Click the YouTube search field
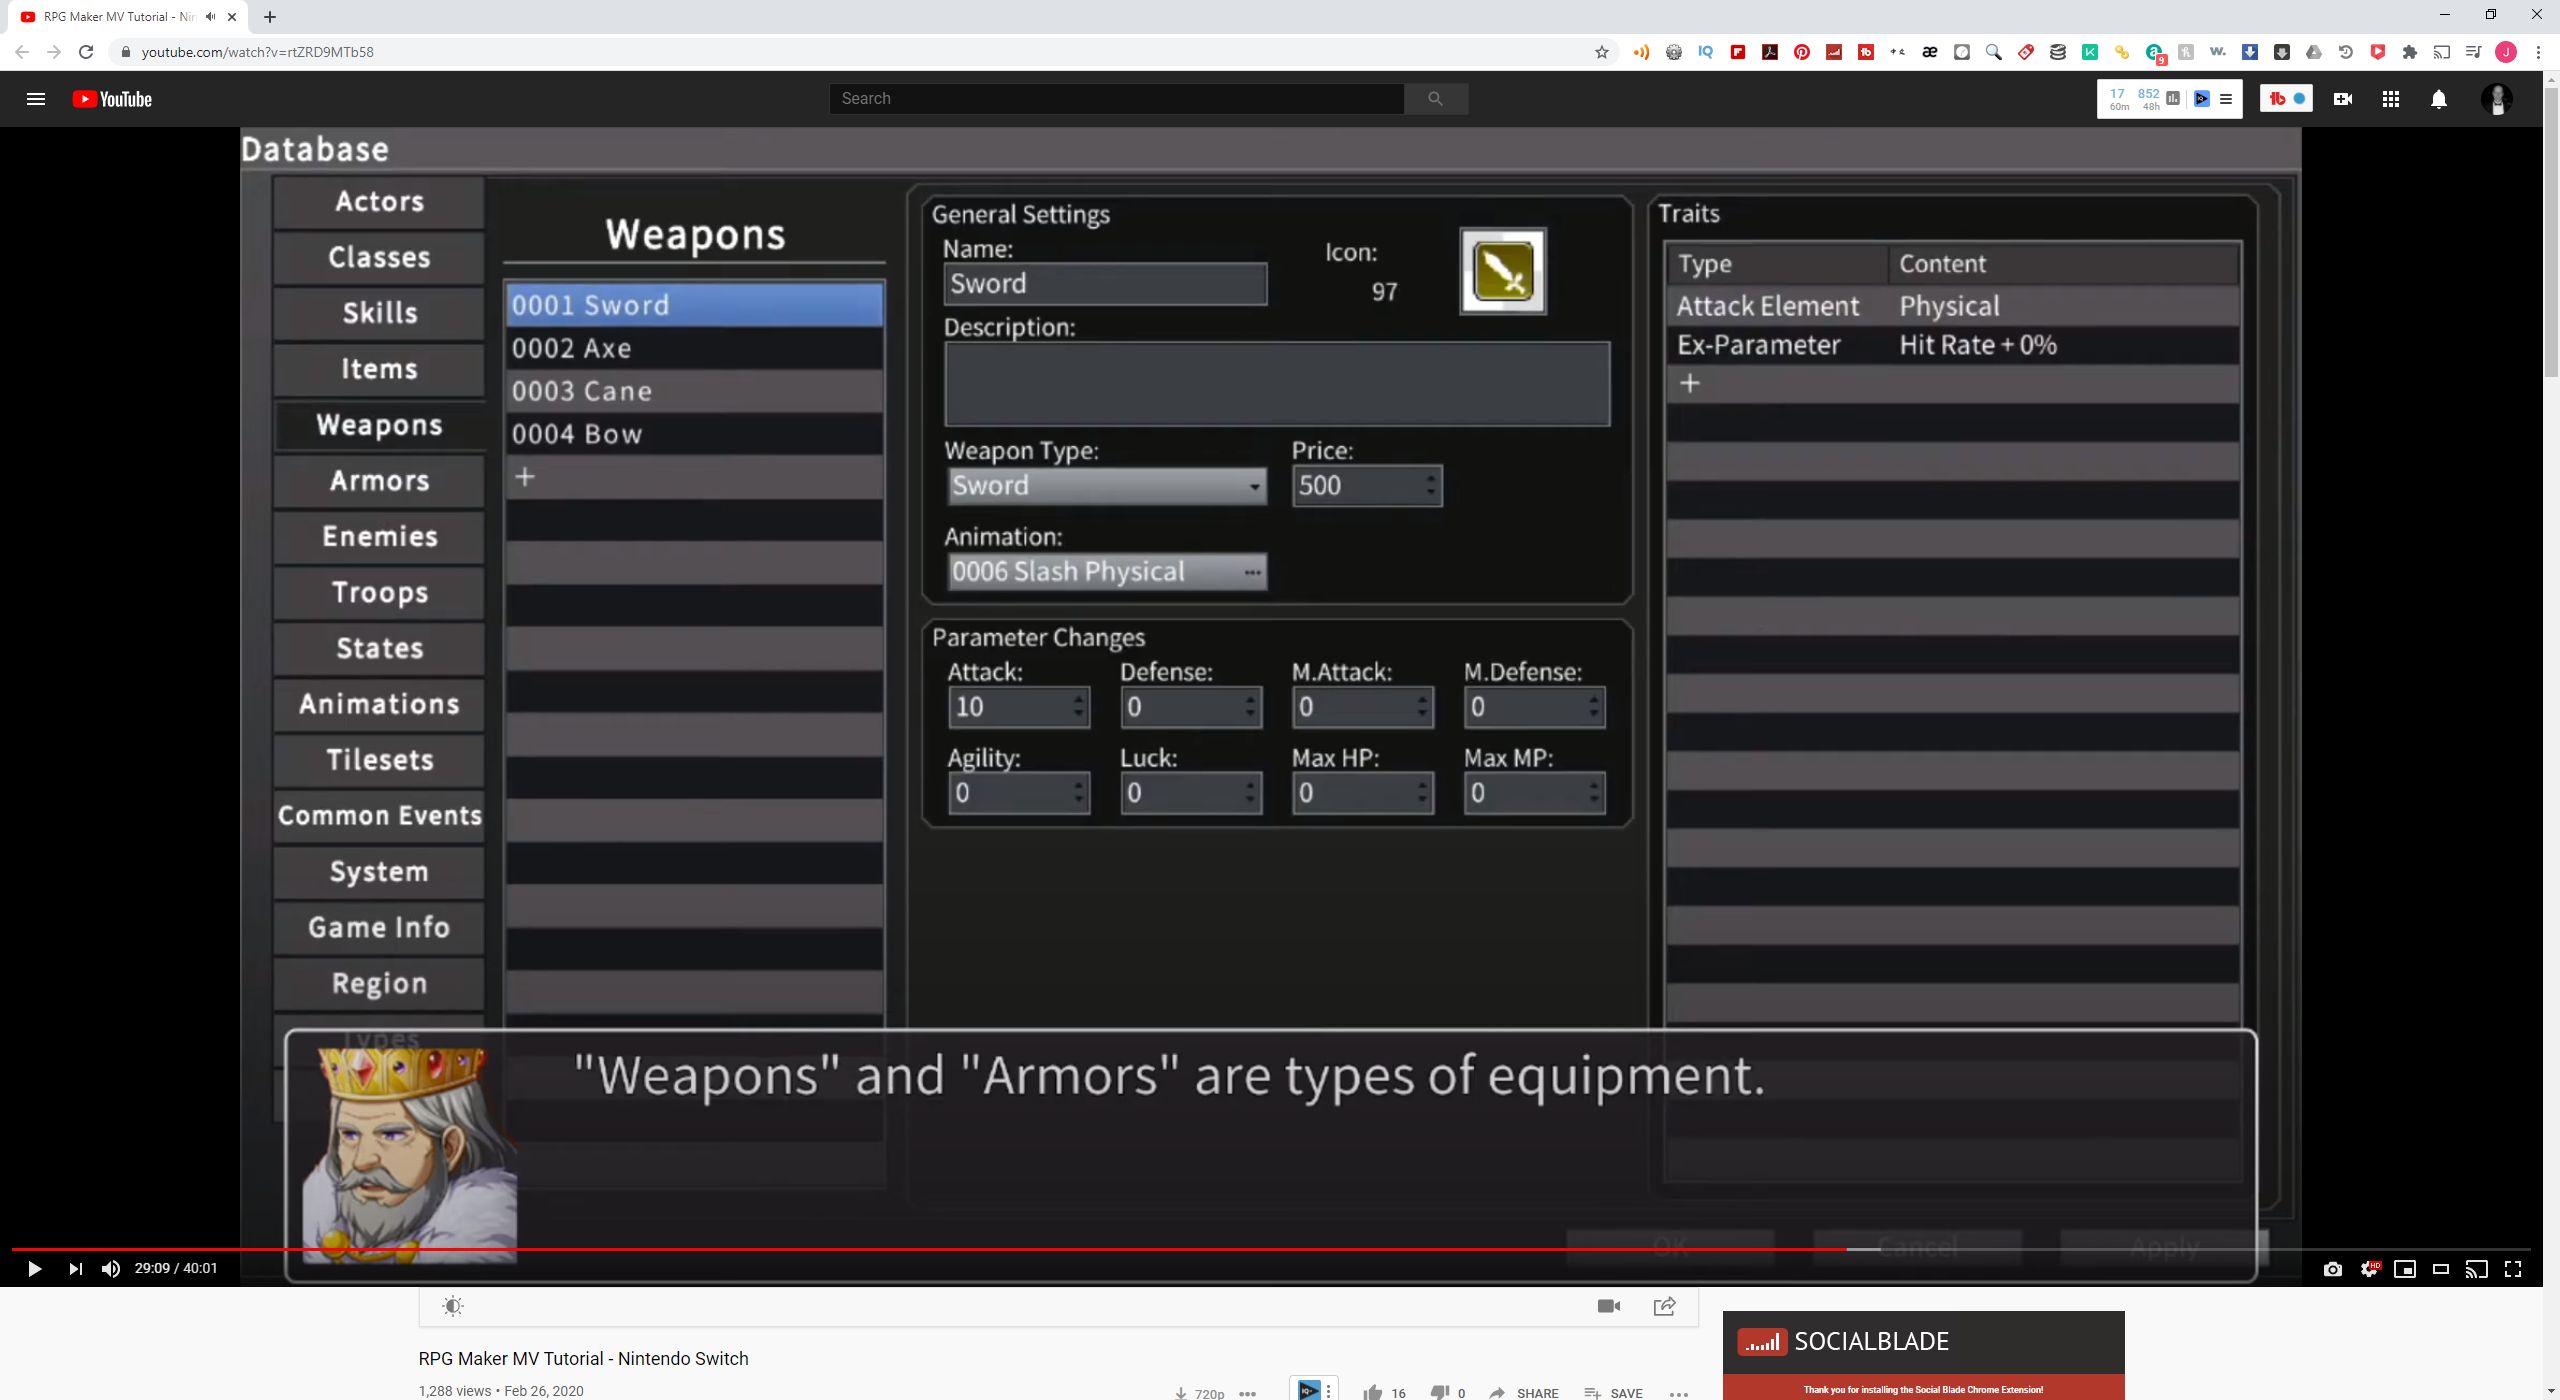The width and height of the screenshot is (2560, 1400). pos(1116,98)
